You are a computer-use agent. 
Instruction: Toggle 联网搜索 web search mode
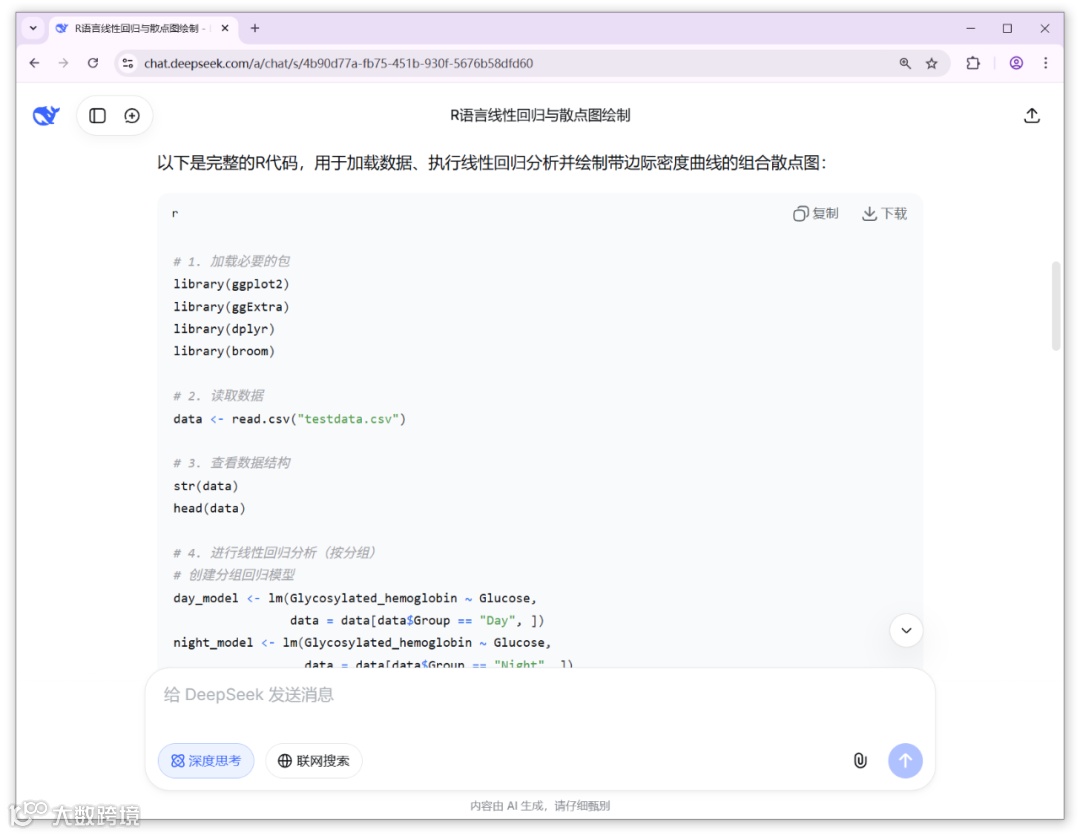click(313, 761)
